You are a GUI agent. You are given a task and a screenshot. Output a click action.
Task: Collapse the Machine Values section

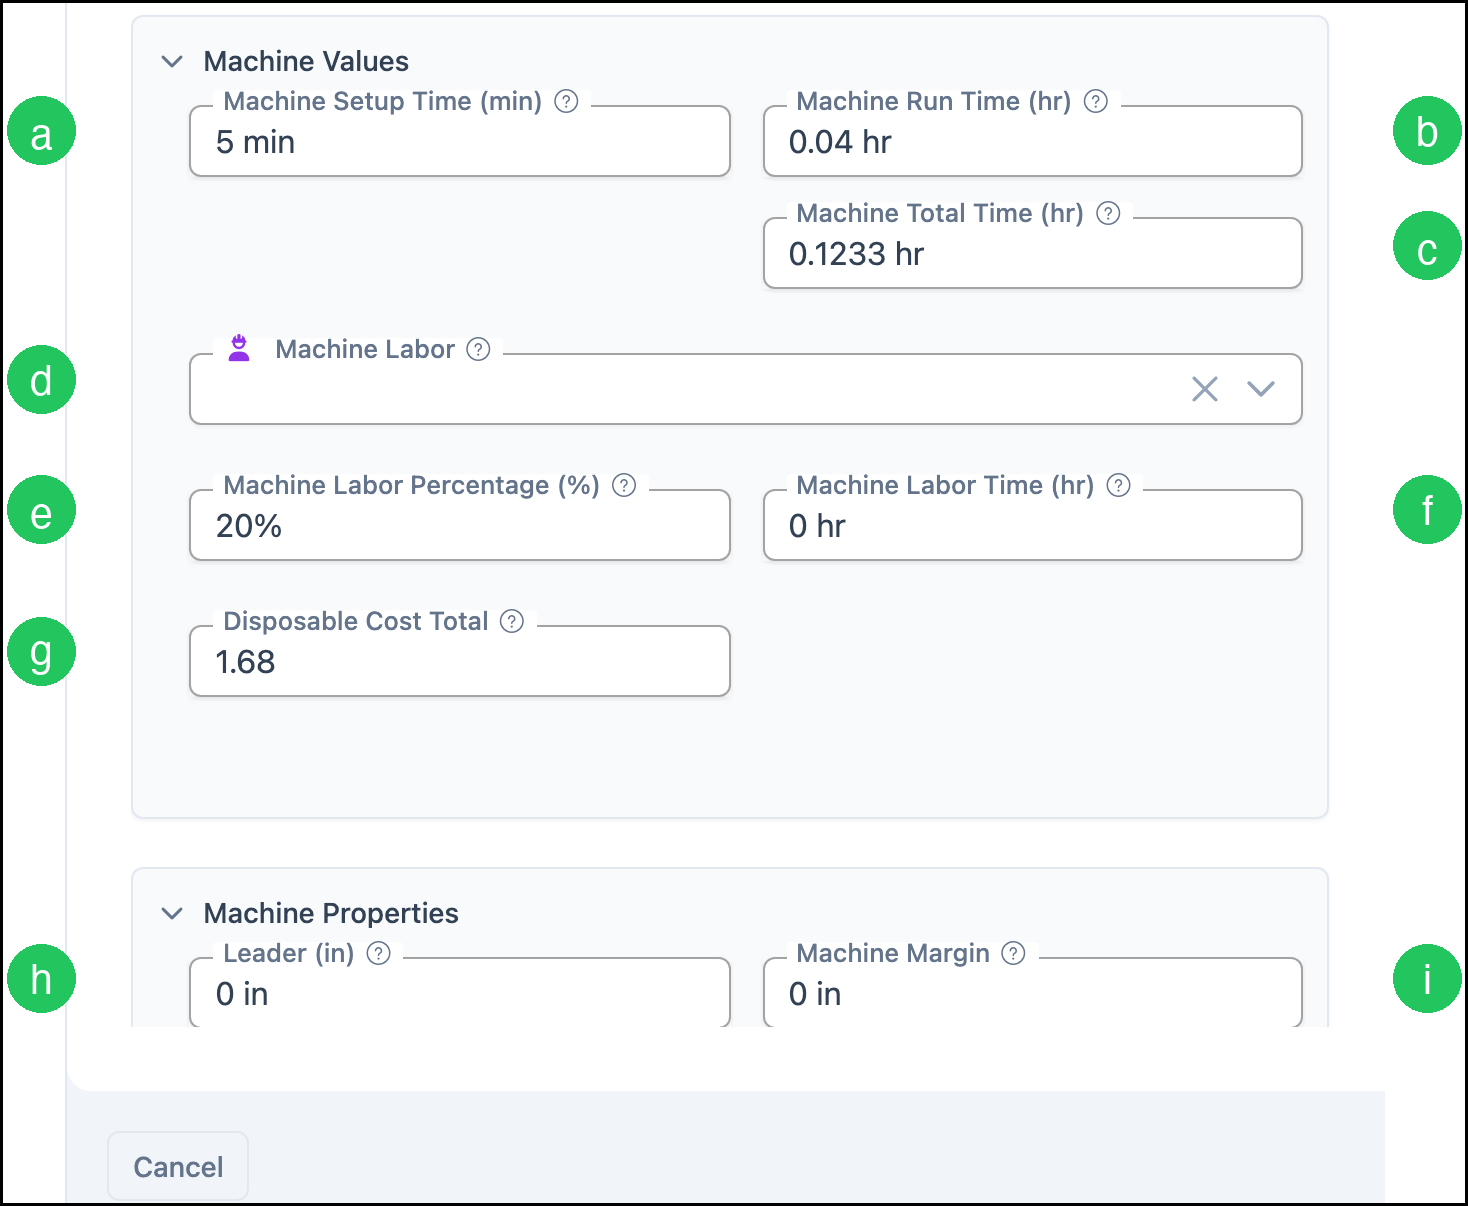tap(172, 62)
